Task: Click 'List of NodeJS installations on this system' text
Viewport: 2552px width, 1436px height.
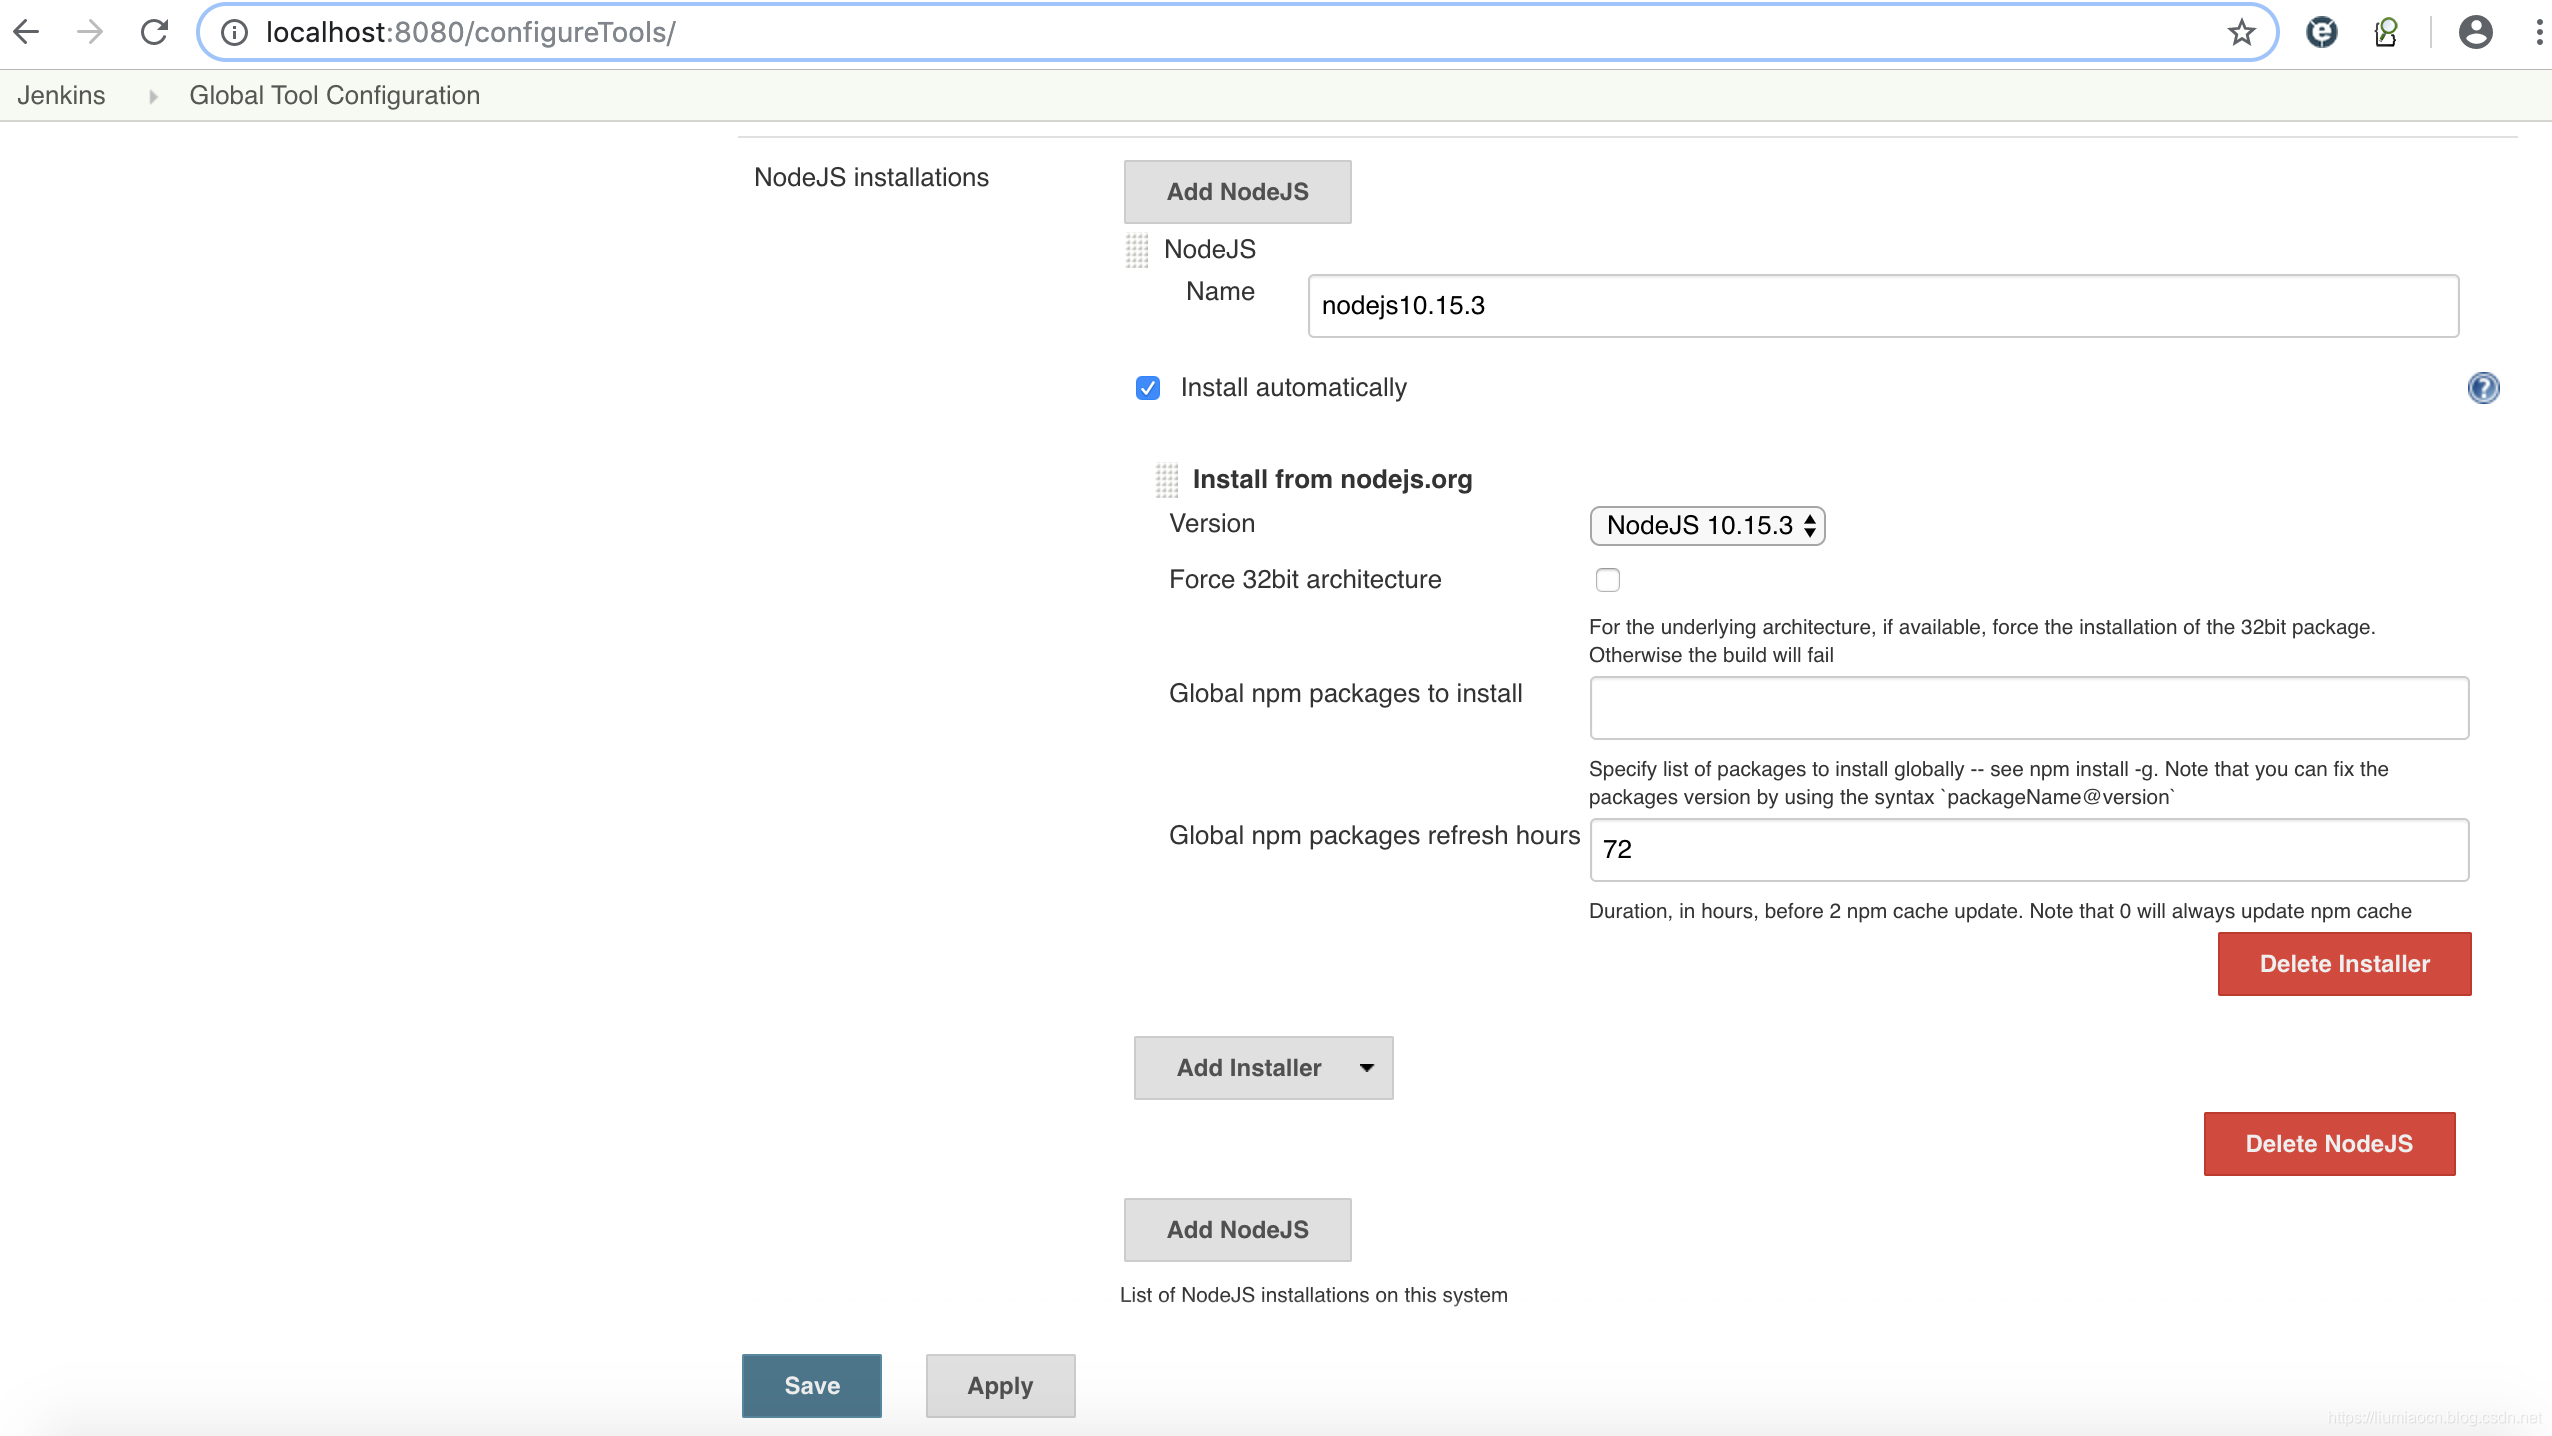Action: 1313,1295
